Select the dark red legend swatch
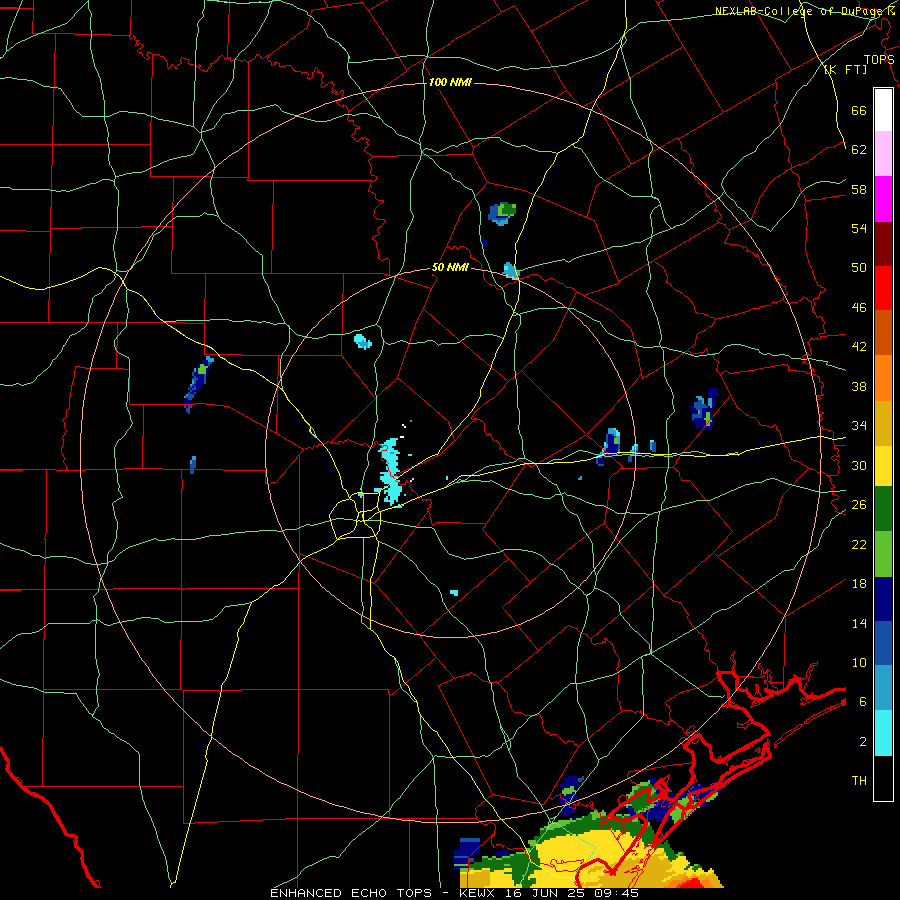This screenshot has width=900, height=900. (883, 244)
